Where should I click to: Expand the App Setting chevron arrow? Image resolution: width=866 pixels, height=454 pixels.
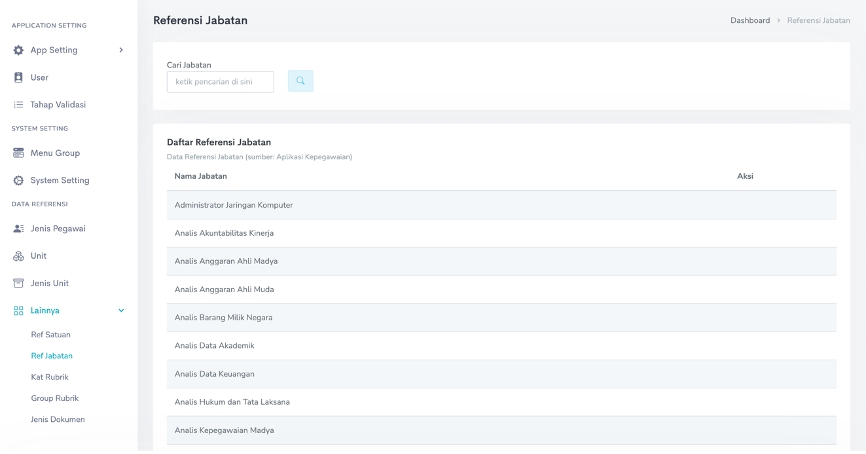point(121,50)
